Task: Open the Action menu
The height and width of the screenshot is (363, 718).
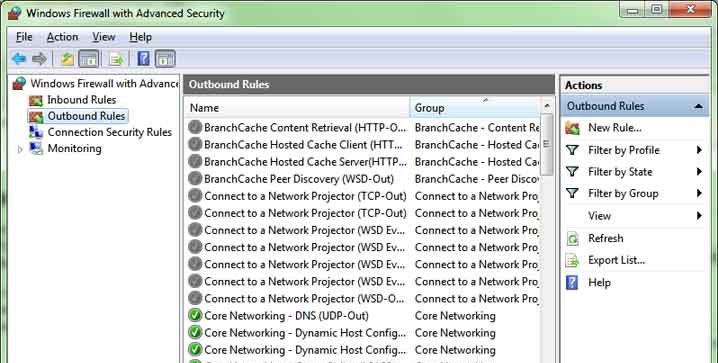Action: point(62,37)
